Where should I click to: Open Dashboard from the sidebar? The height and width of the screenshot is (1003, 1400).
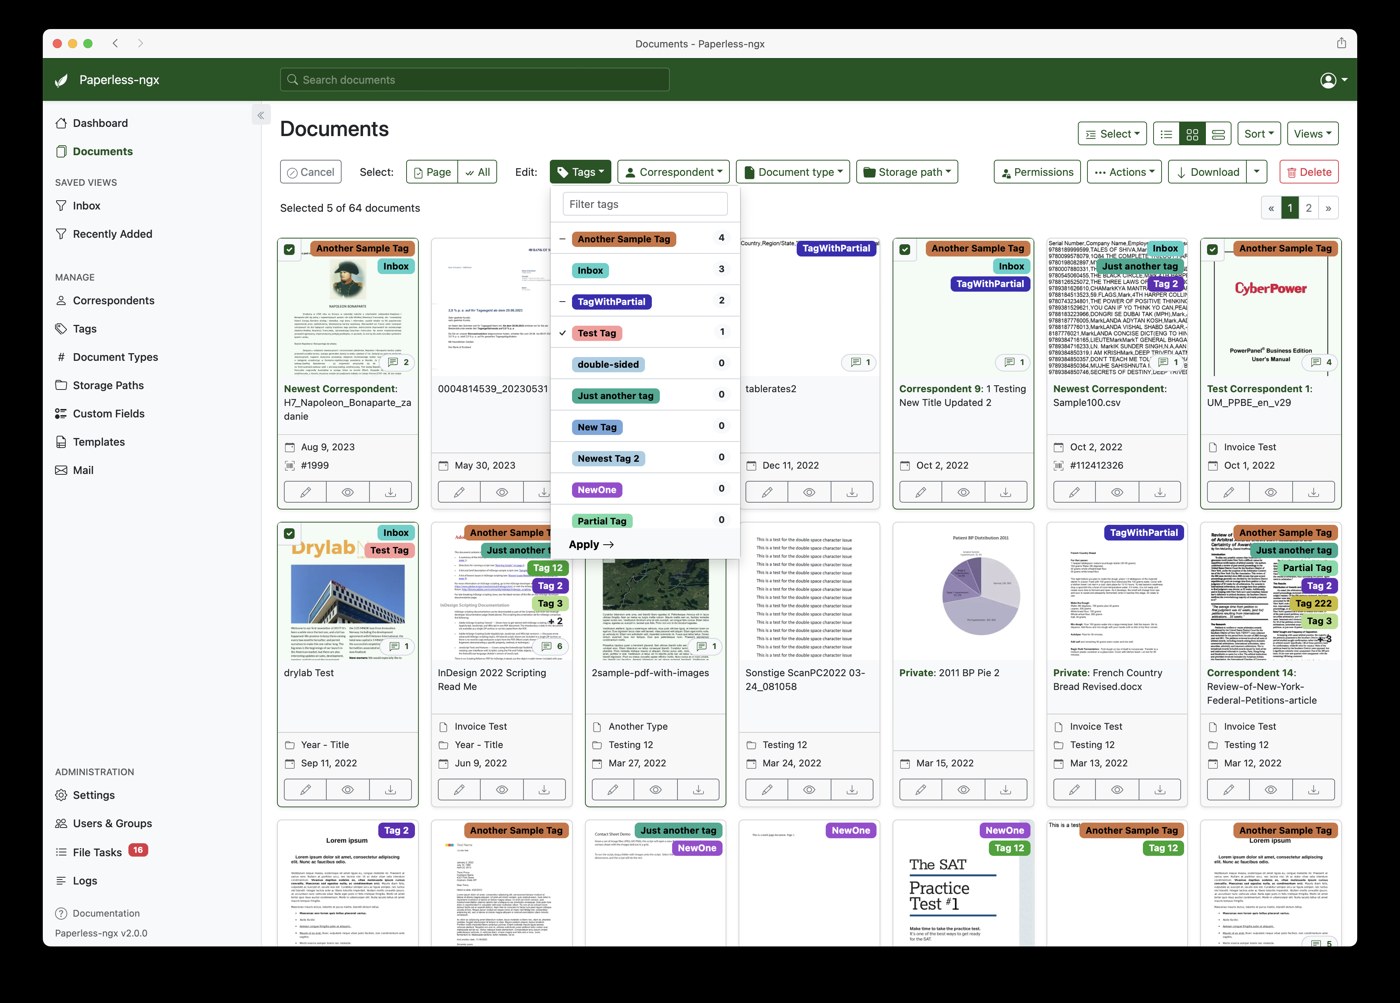point(100,123)
